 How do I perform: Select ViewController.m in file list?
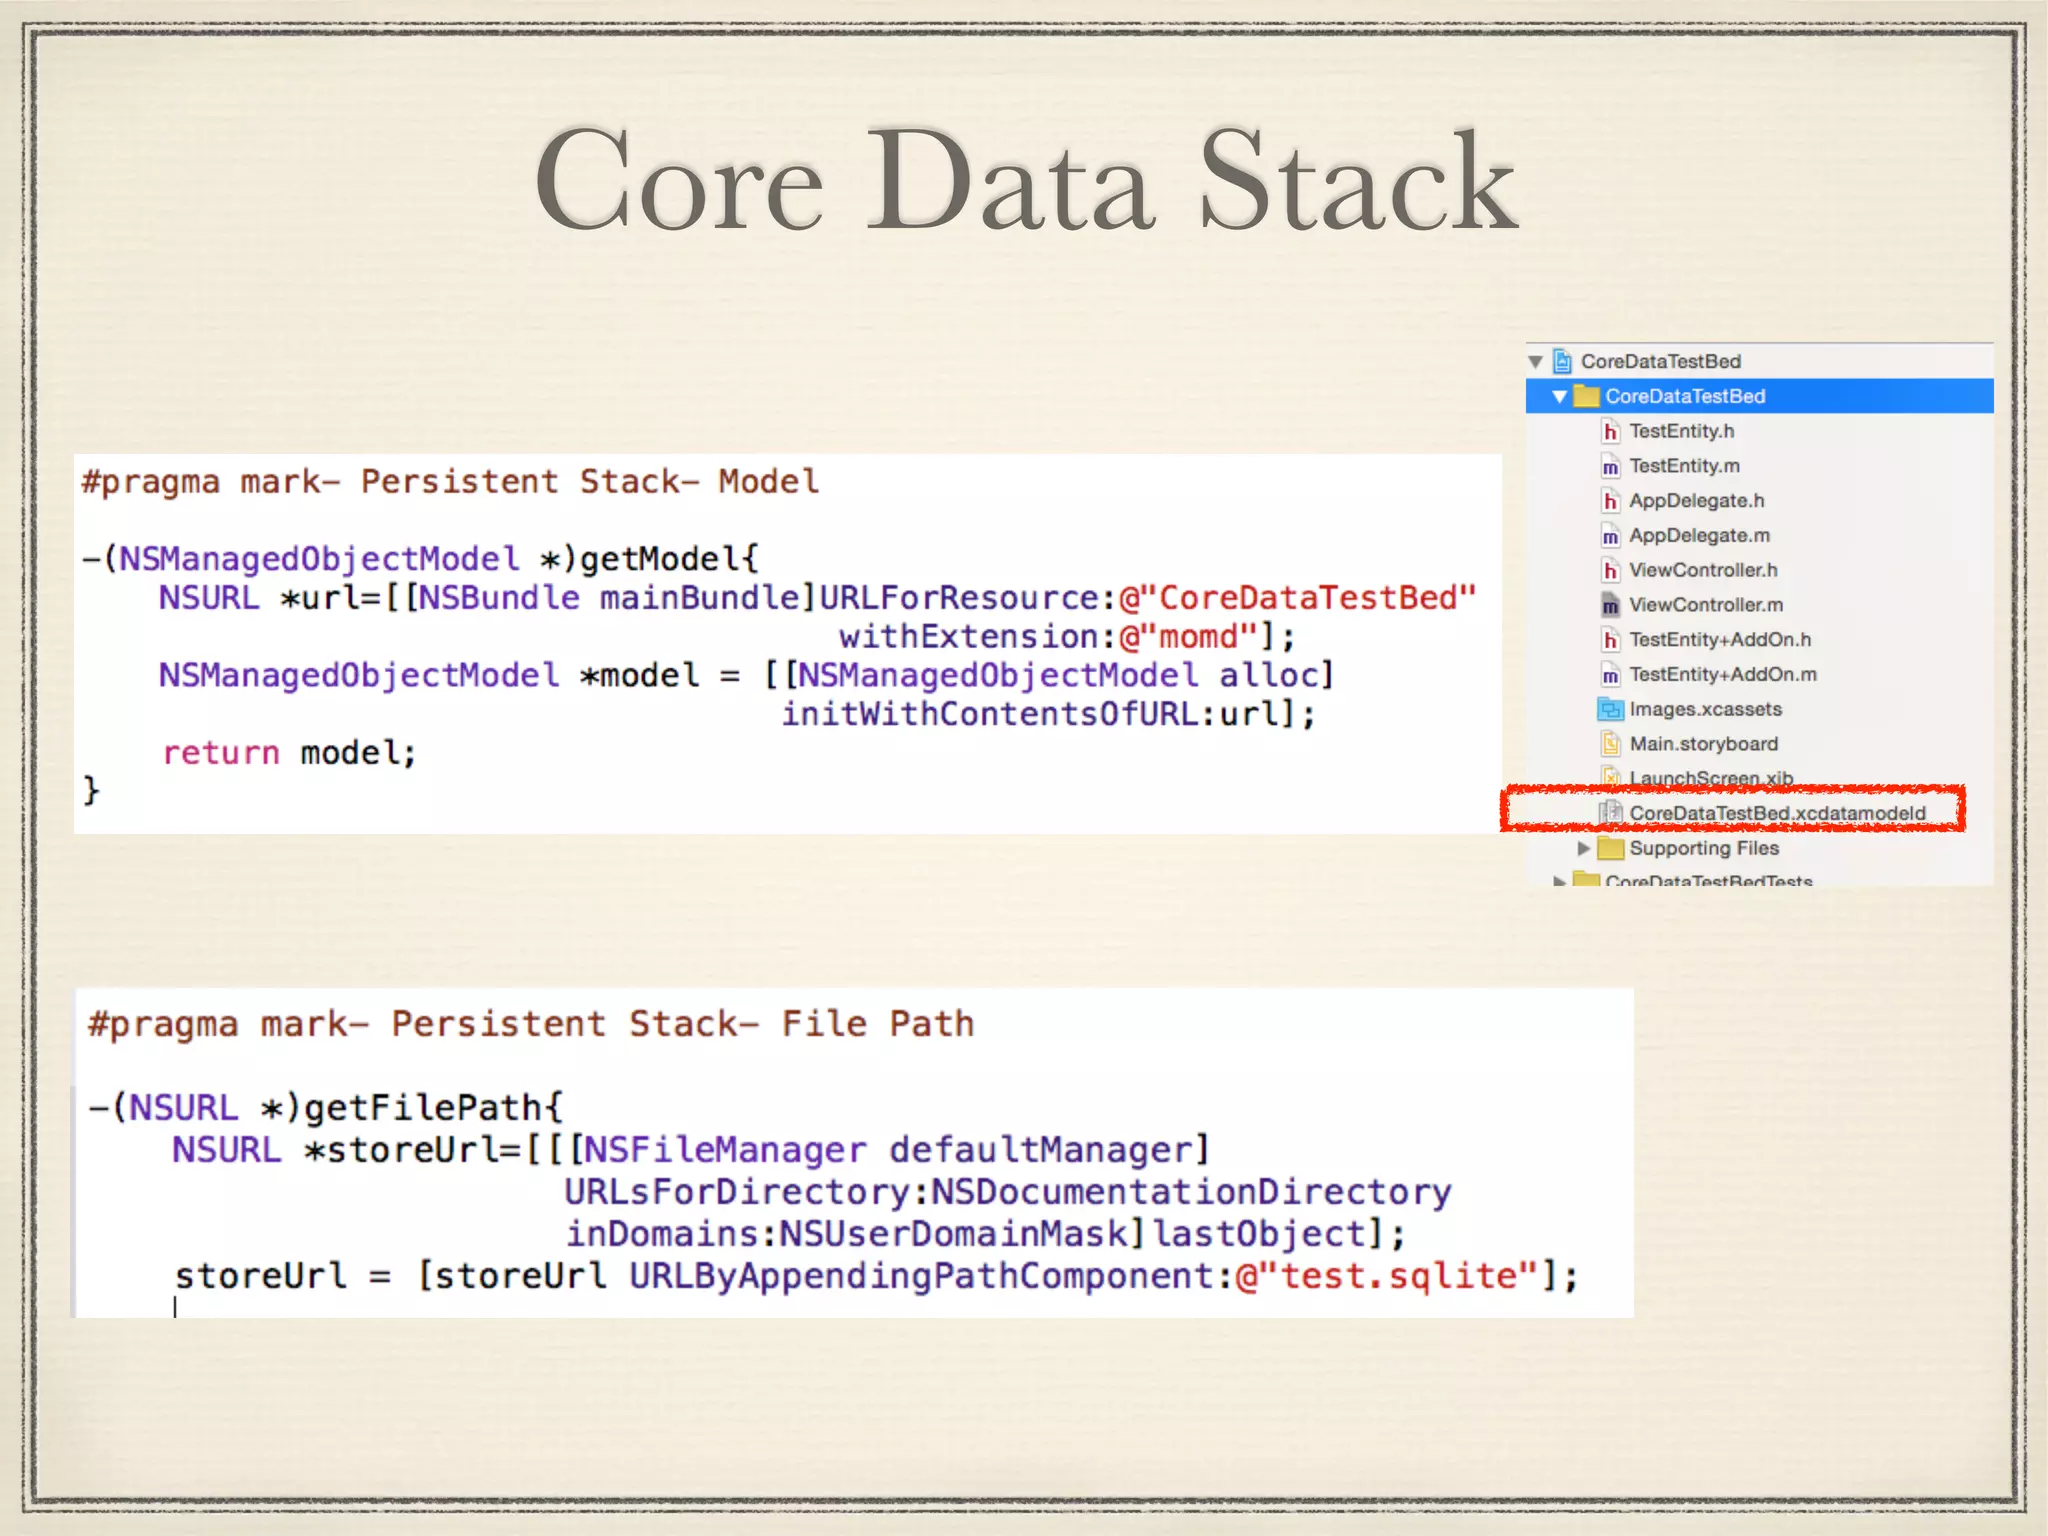(x=1706, y=605)
